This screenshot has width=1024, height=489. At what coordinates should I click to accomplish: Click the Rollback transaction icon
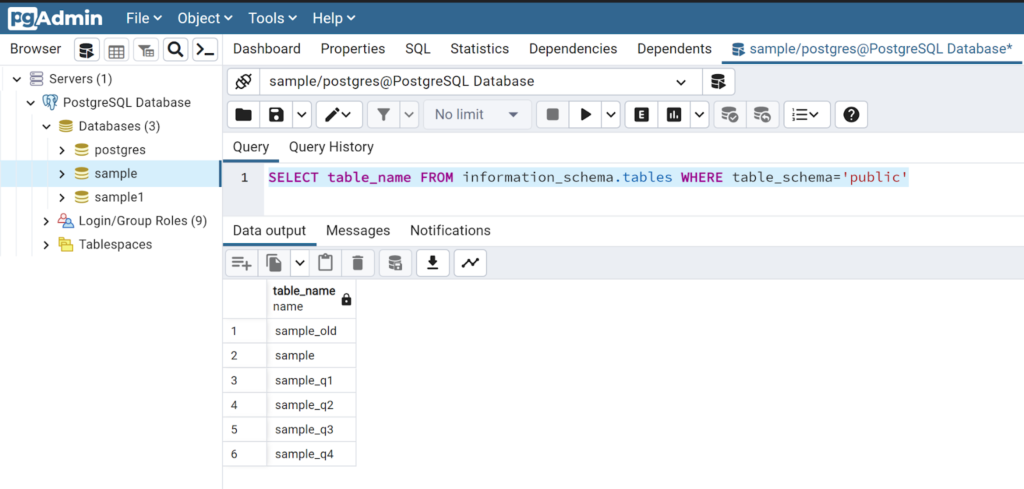click(x=762, y=115)
